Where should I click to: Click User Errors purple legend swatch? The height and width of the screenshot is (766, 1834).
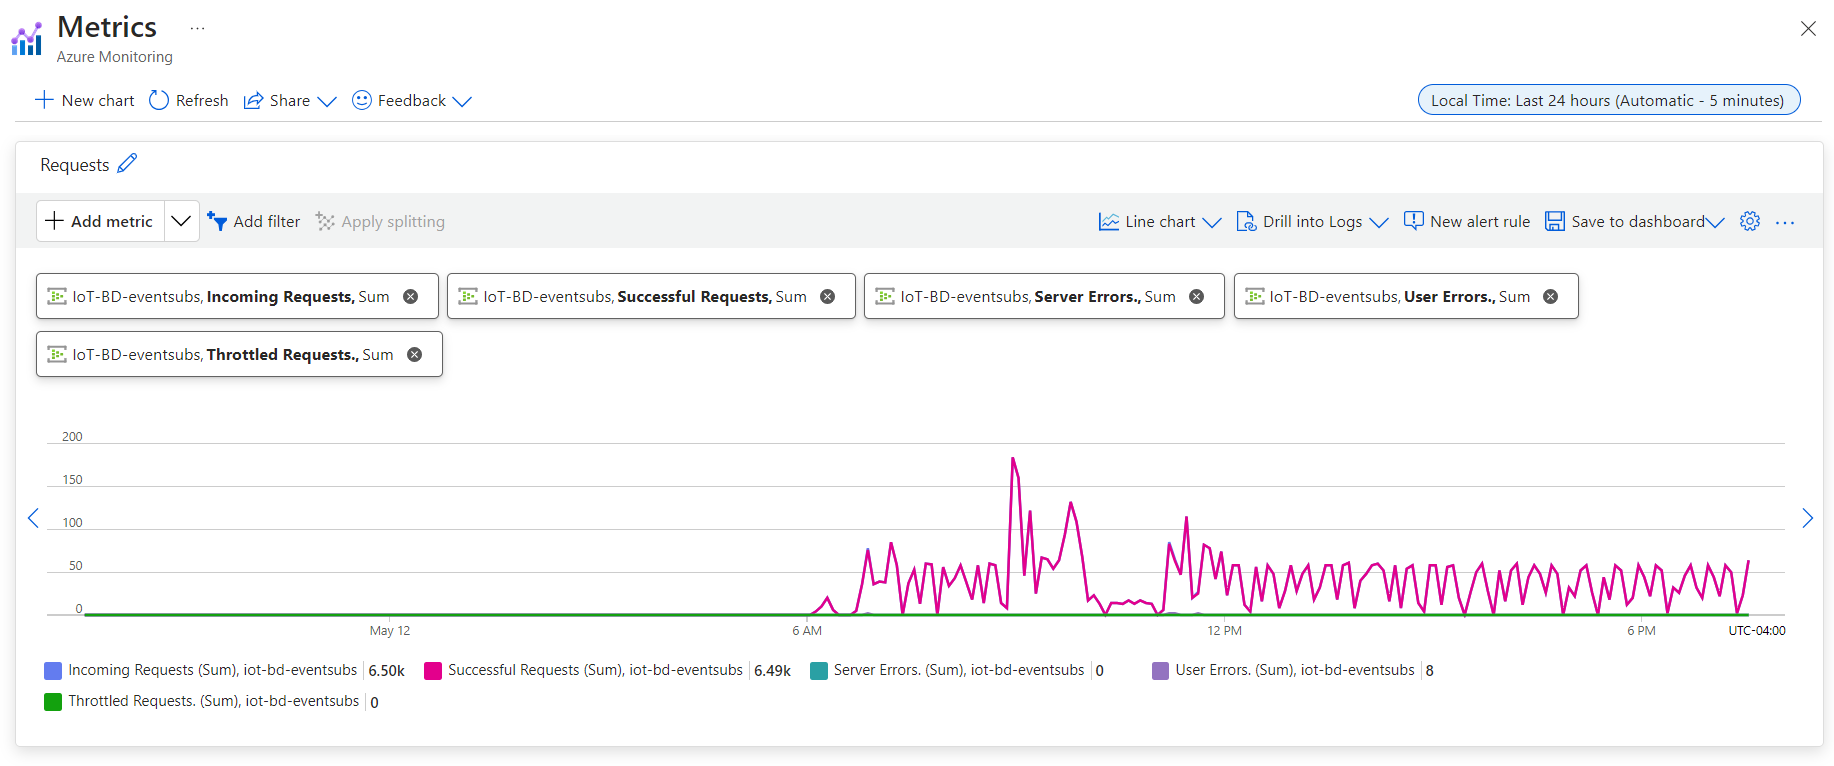[1160, 670]
